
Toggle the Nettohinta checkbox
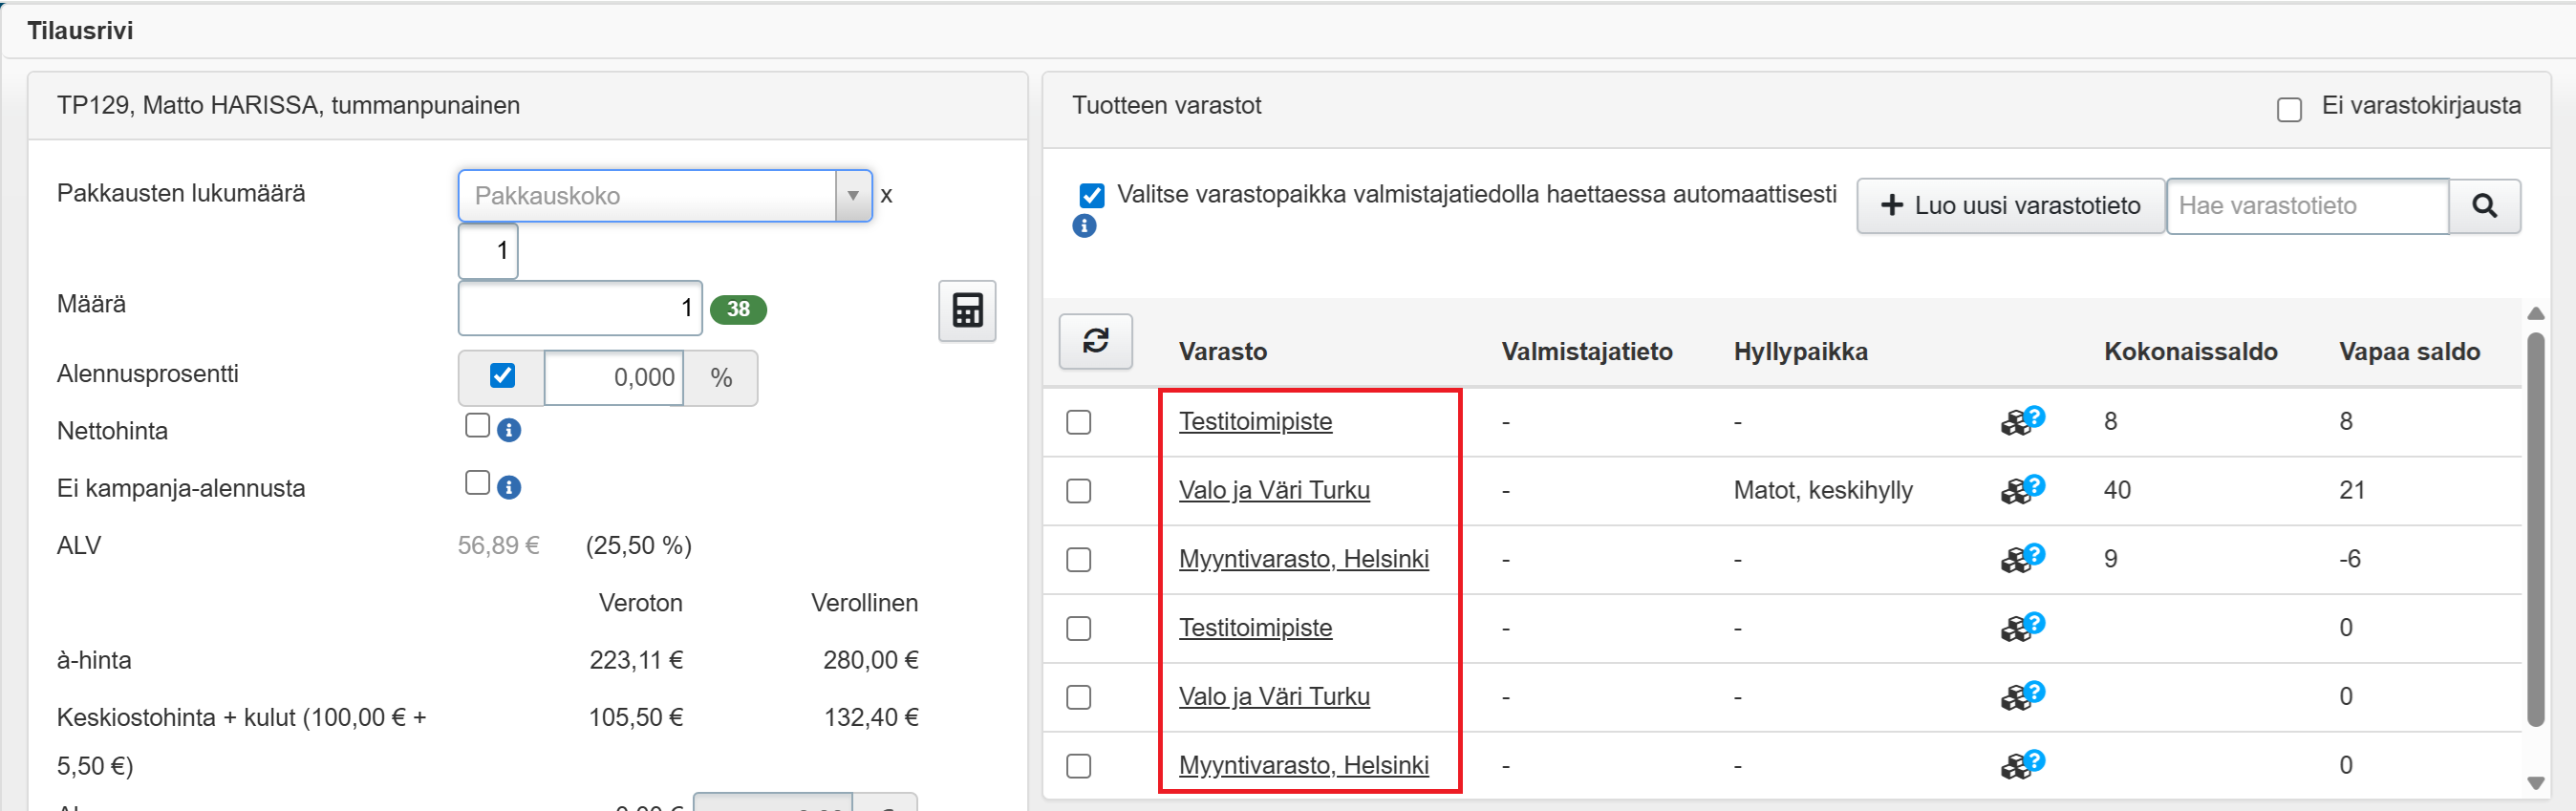tap(477, 426)
